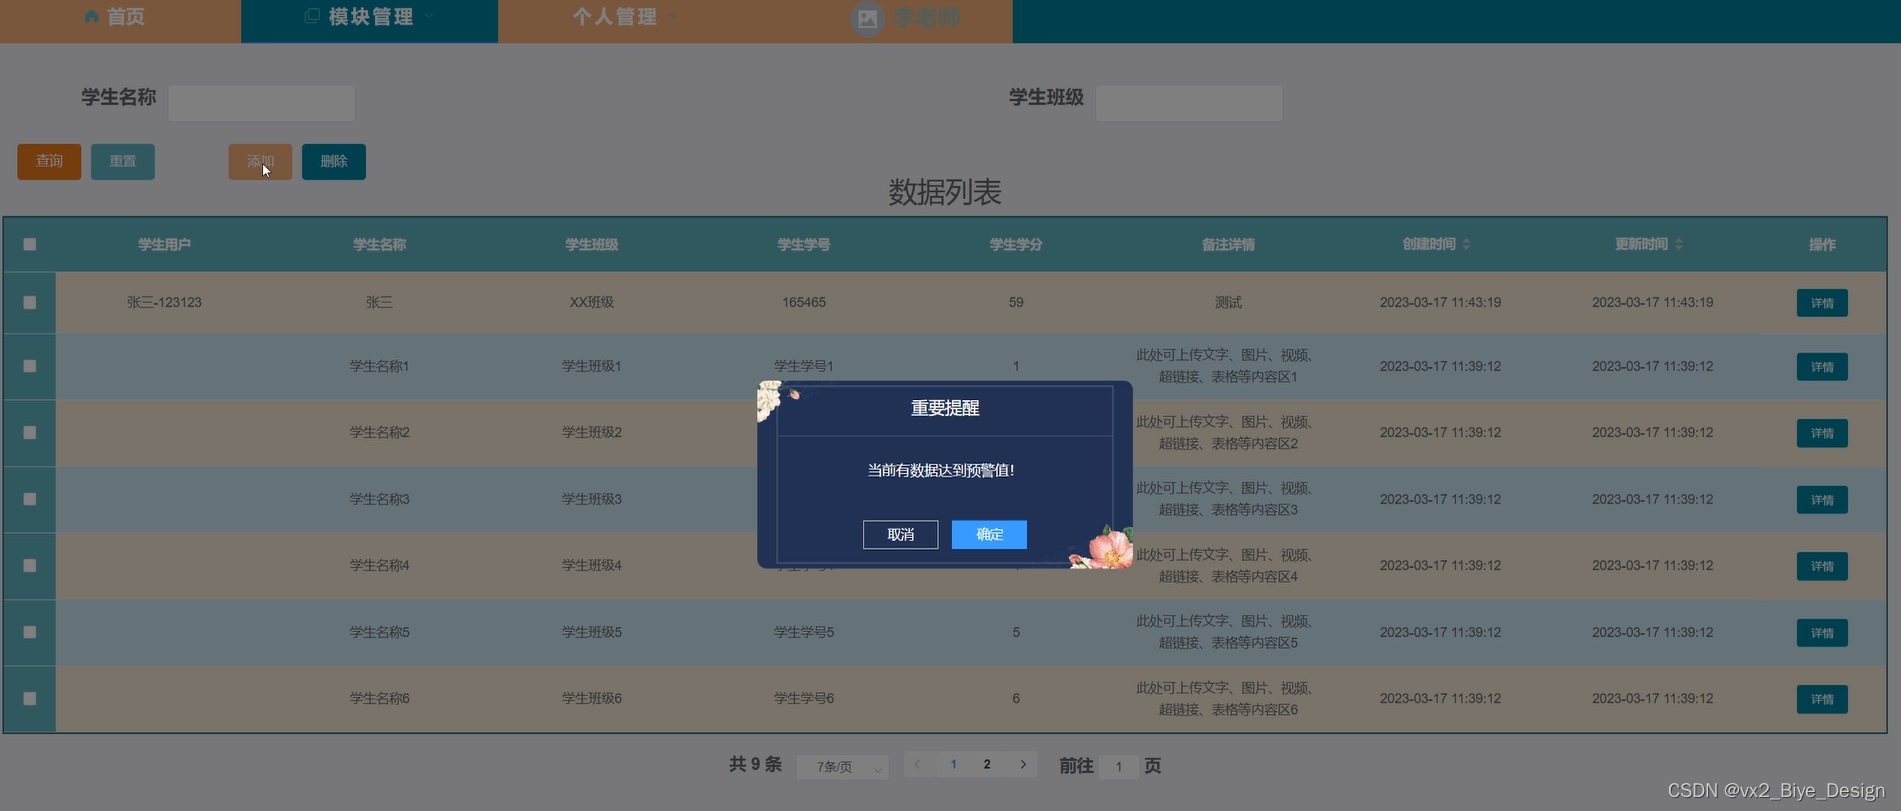Go to next page arrow
1901x811 pixels.
1023,764
